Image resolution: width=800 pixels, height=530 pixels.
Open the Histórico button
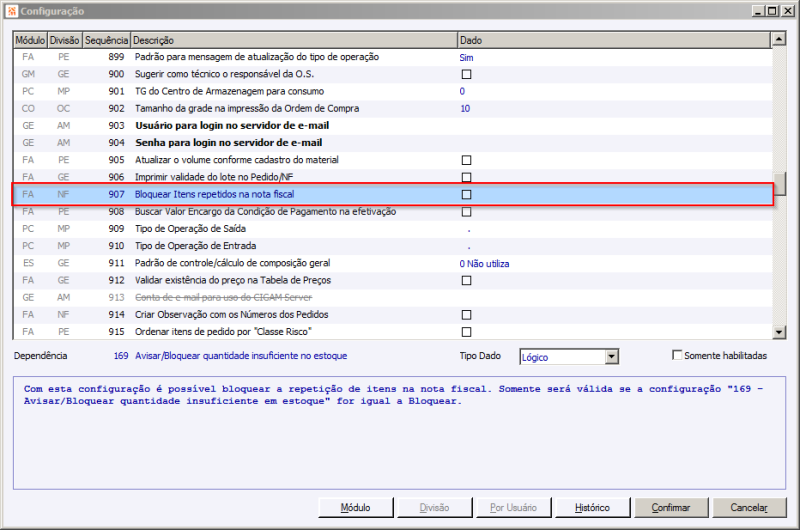click(x=592, y=508)
